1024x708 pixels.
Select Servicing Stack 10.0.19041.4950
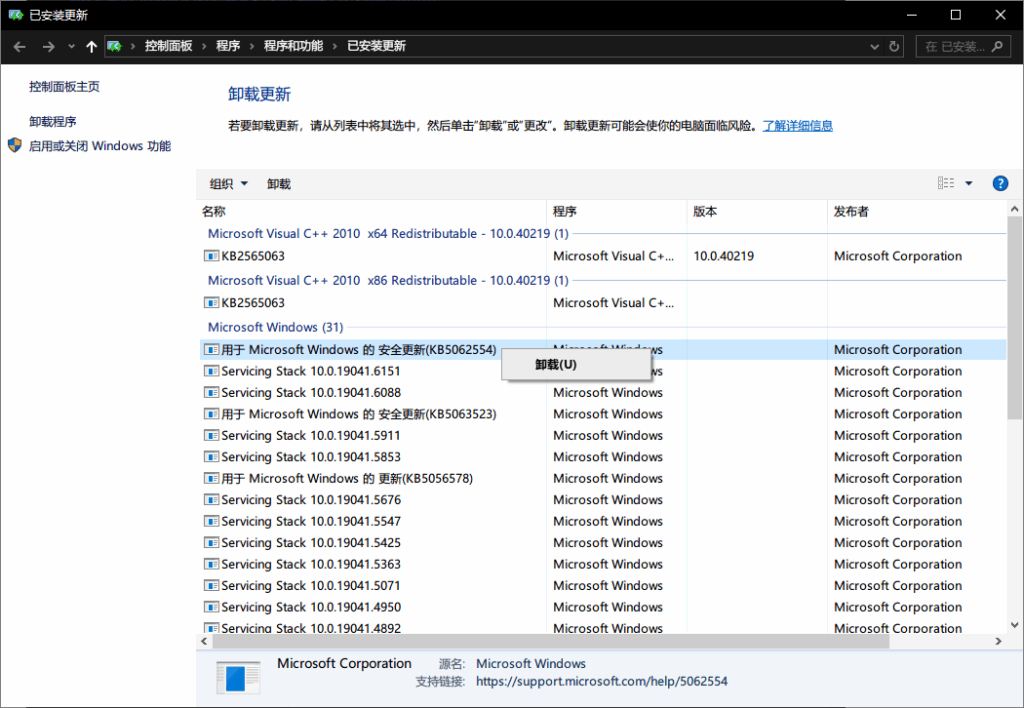pos(603,607)
